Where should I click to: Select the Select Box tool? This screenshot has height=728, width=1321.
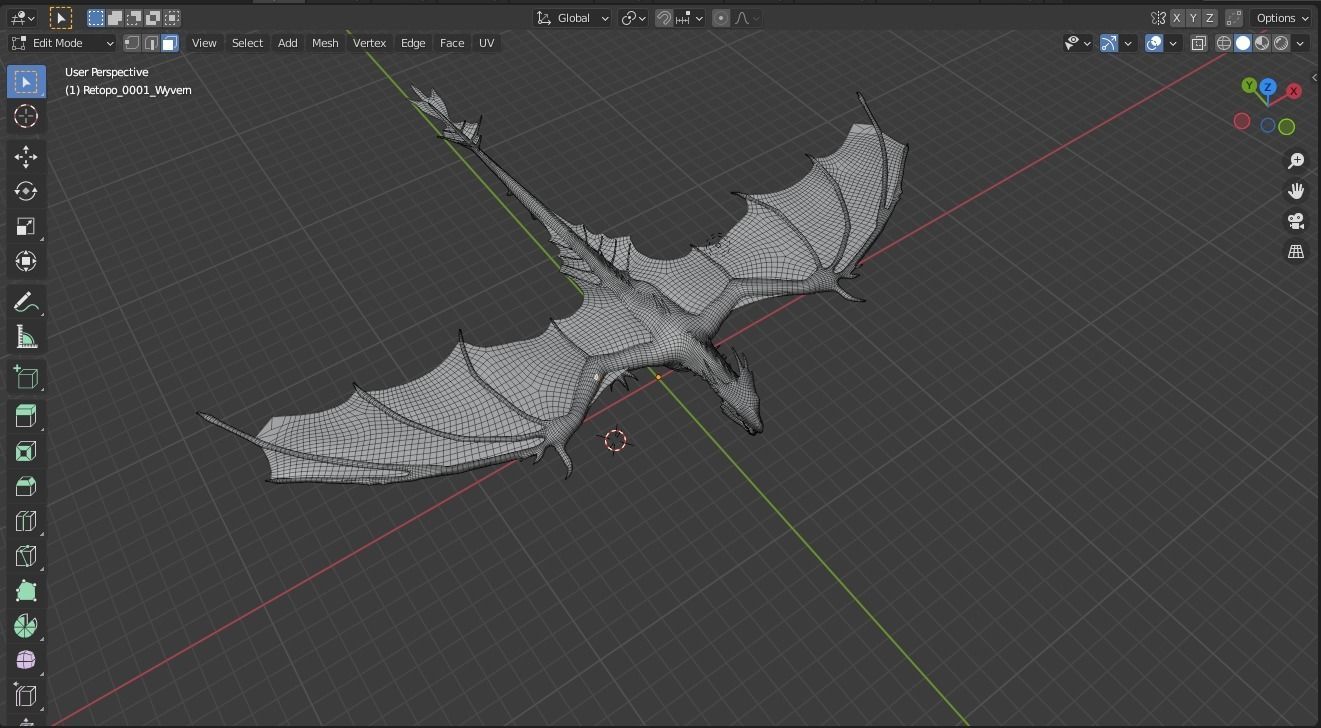(x=26, y=82)
